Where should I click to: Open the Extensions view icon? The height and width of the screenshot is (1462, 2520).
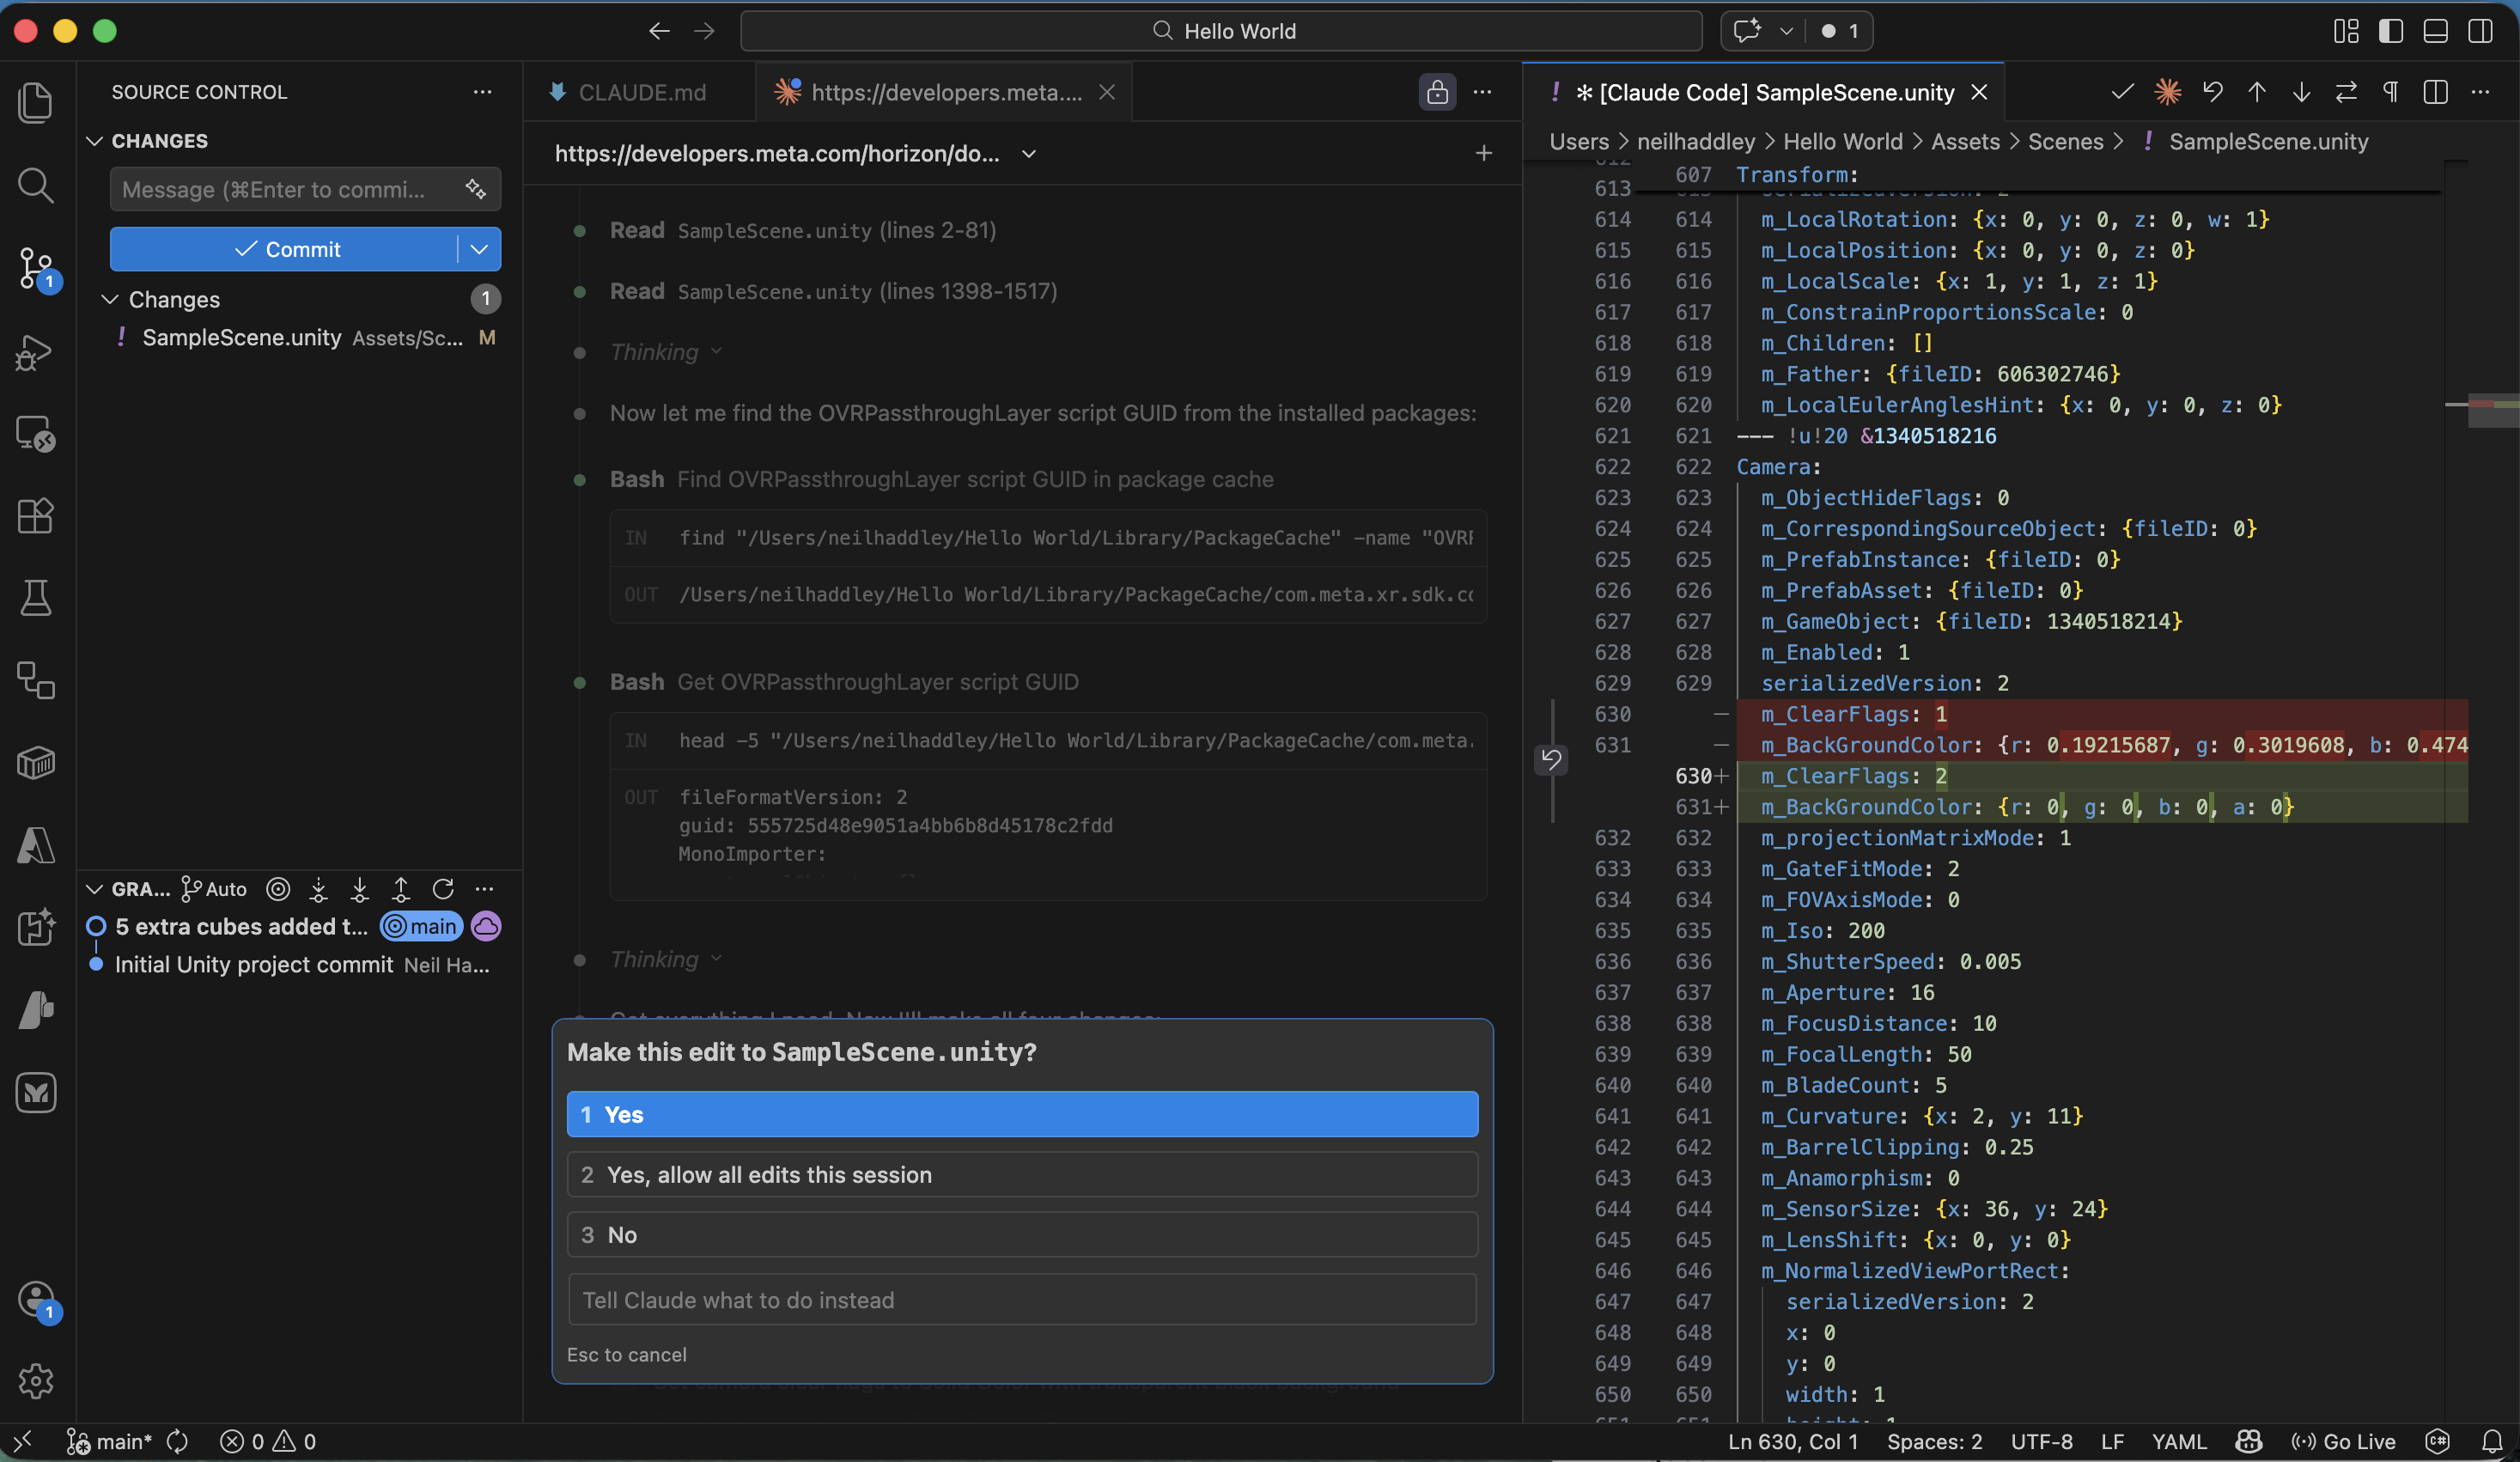36,516
